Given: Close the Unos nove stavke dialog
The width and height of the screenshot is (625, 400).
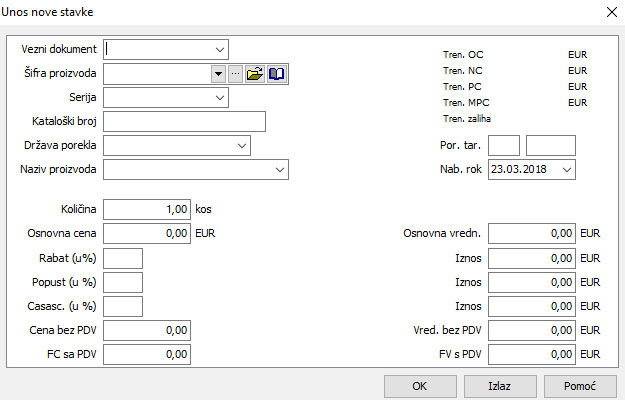Looking at the screenshot, I should click(610, 12).
